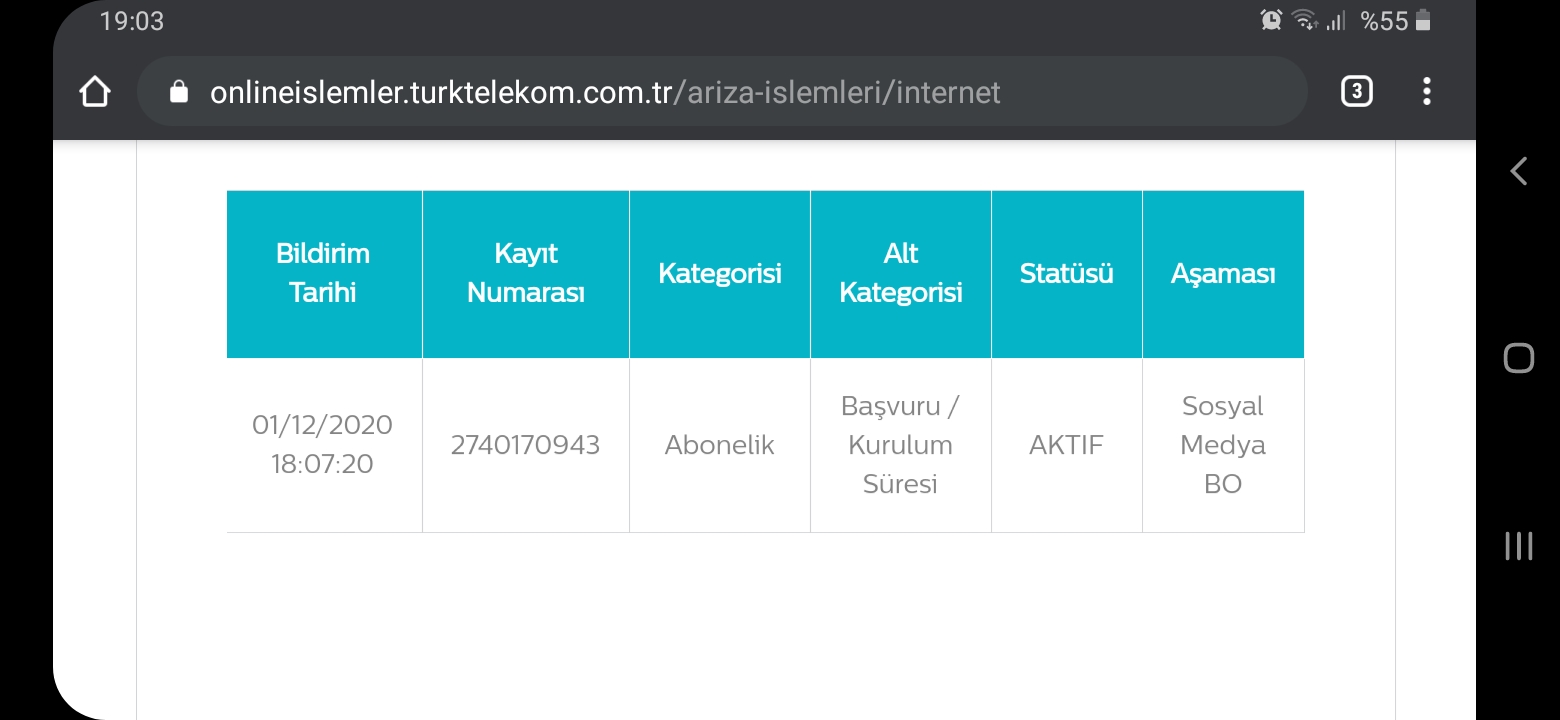Click the Bildirim Tarihi column header
The image size is (1560, 720).
pyautogui.click(x=323, y=273)
